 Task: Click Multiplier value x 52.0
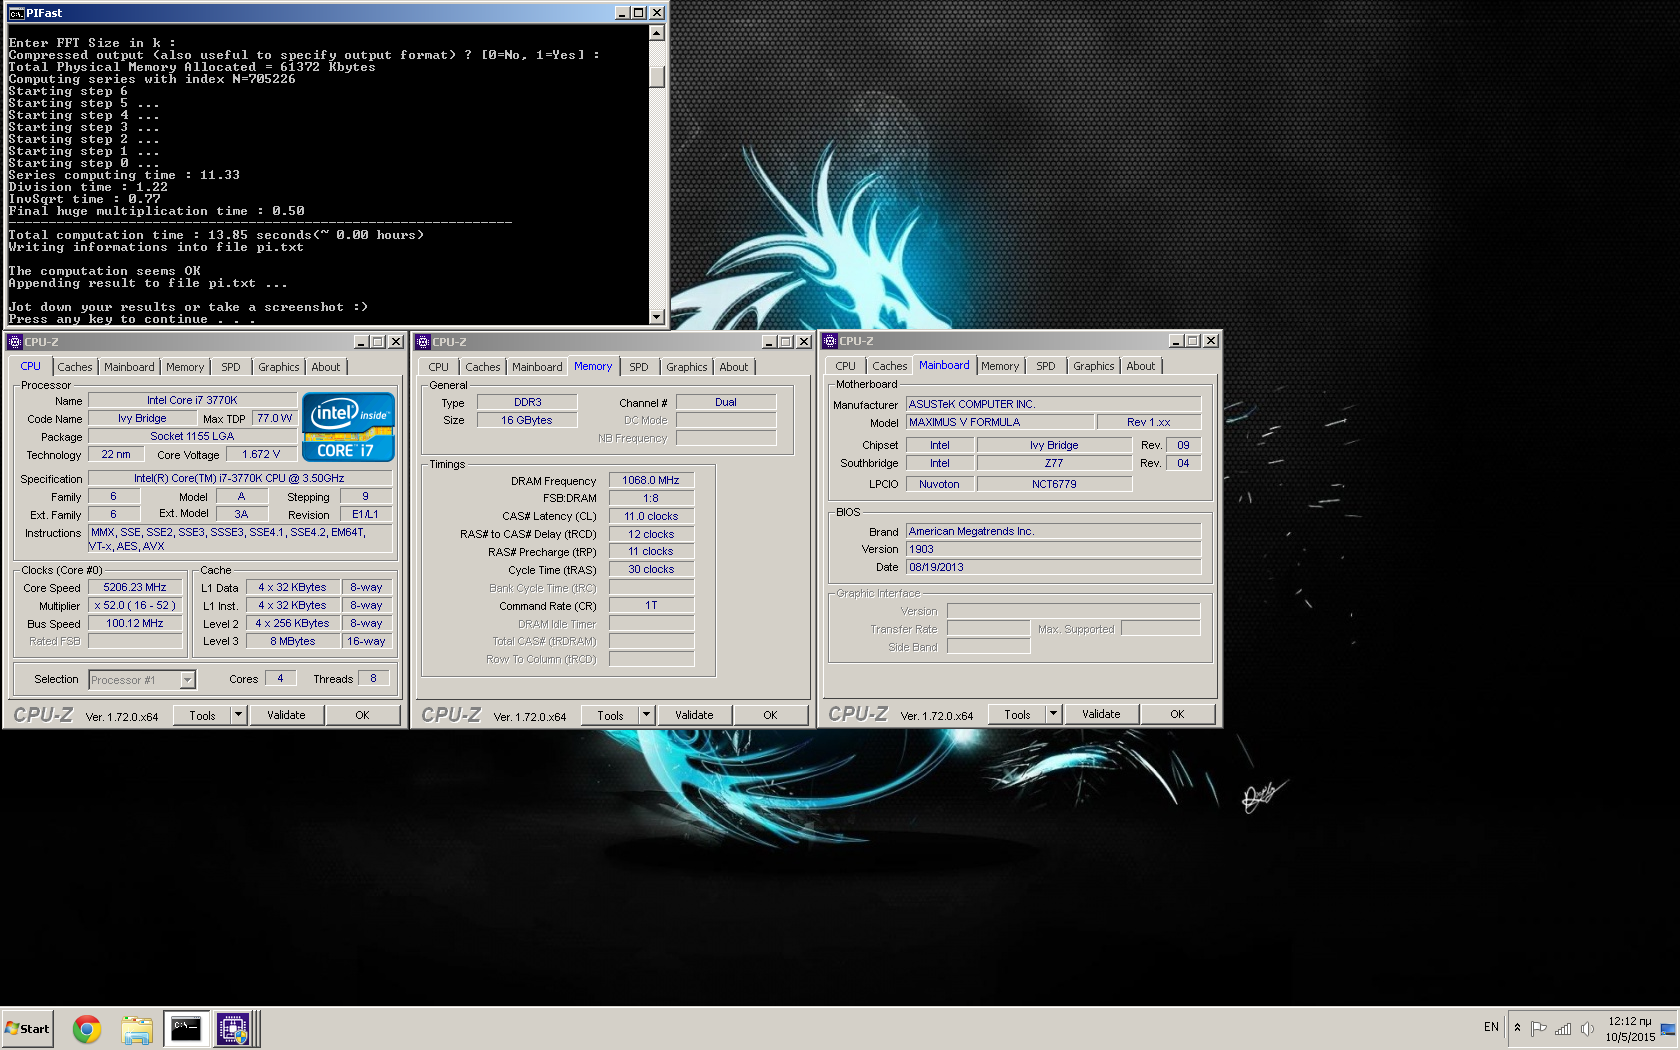pyautogui.click(x=135, y=605)
